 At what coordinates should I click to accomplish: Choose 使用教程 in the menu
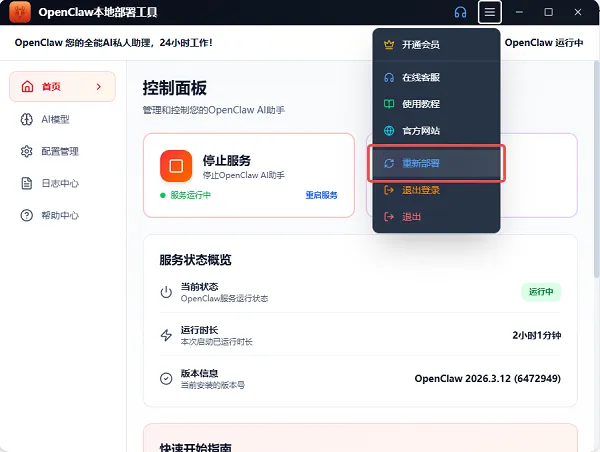436,104
